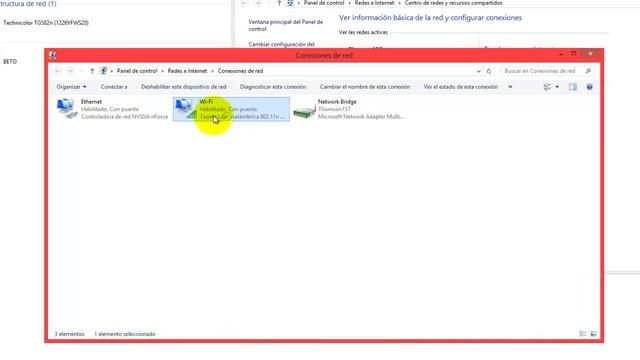640x360 pixels.
Task: Click the search magnifier icon
Action: [x=588, y=71]
